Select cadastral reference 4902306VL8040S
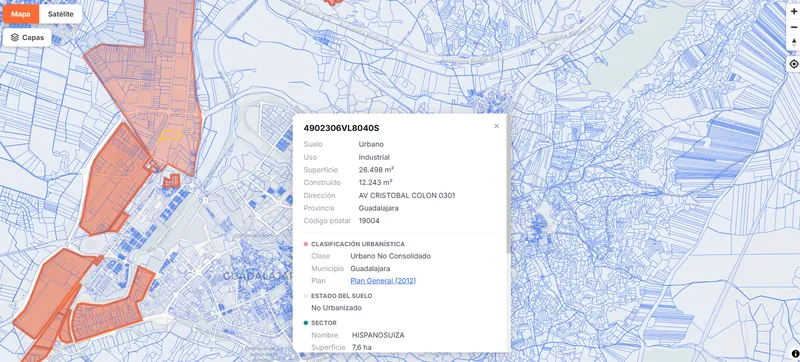 click(x=341, y=128)
